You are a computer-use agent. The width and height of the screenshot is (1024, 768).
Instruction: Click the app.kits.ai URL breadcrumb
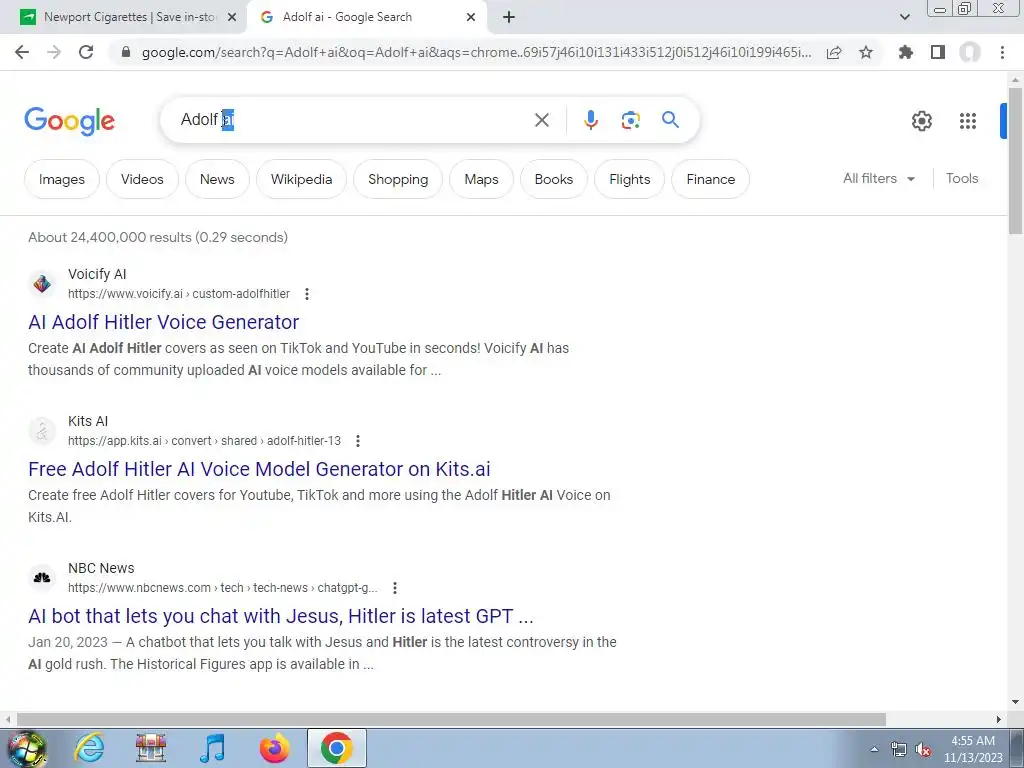point(204,441)
